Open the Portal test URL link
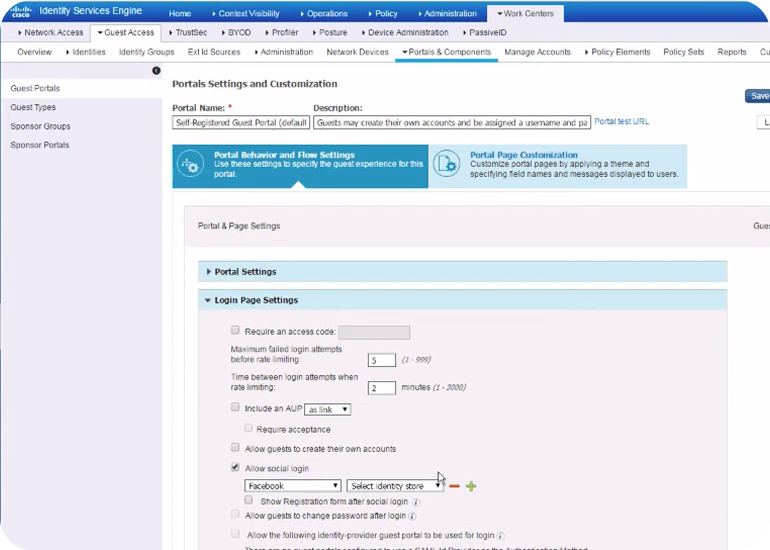This screenshot has width=770, height=550. (x=622, y=121)
